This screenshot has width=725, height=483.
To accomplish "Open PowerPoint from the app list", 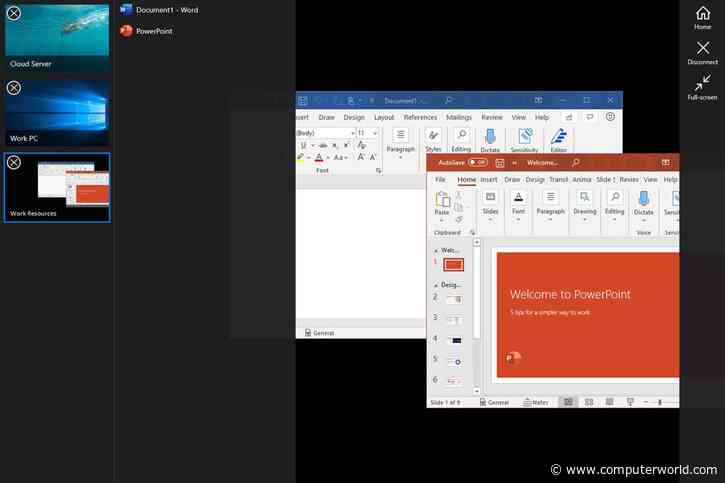I will point(146,31).
